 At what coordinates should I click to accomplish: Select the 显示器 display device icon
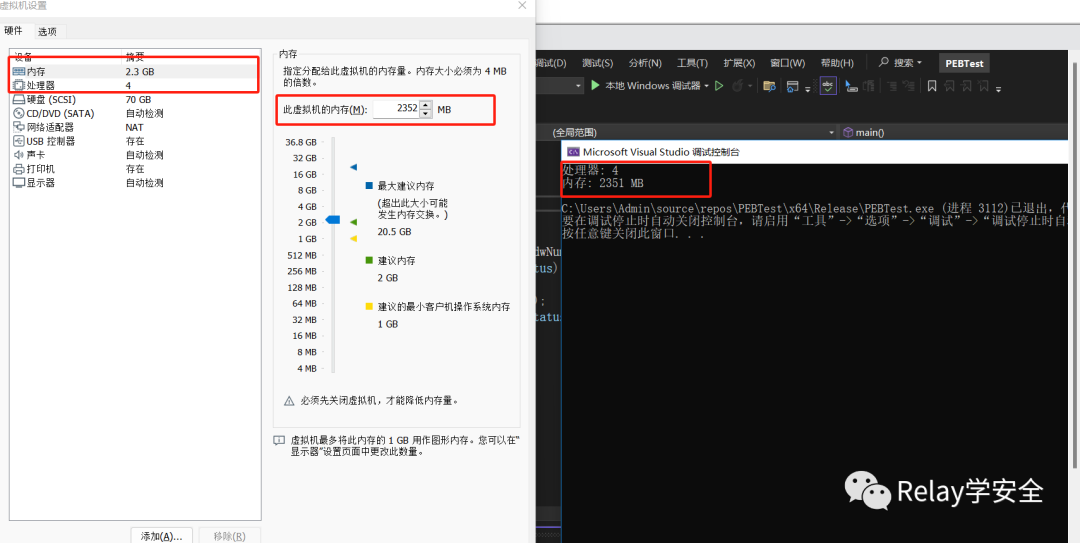(x=19, y=183)
